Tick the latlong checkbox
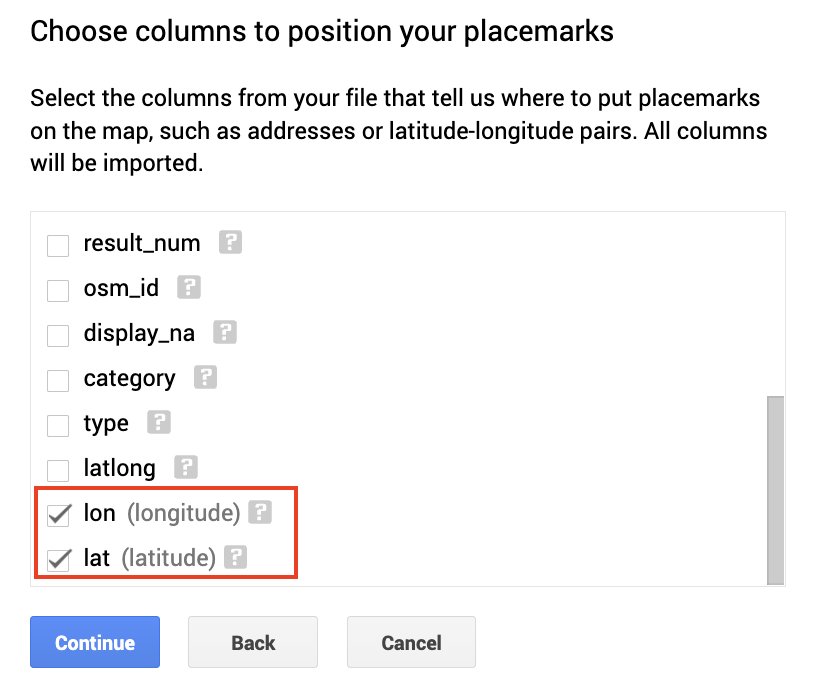 [58, 470]
